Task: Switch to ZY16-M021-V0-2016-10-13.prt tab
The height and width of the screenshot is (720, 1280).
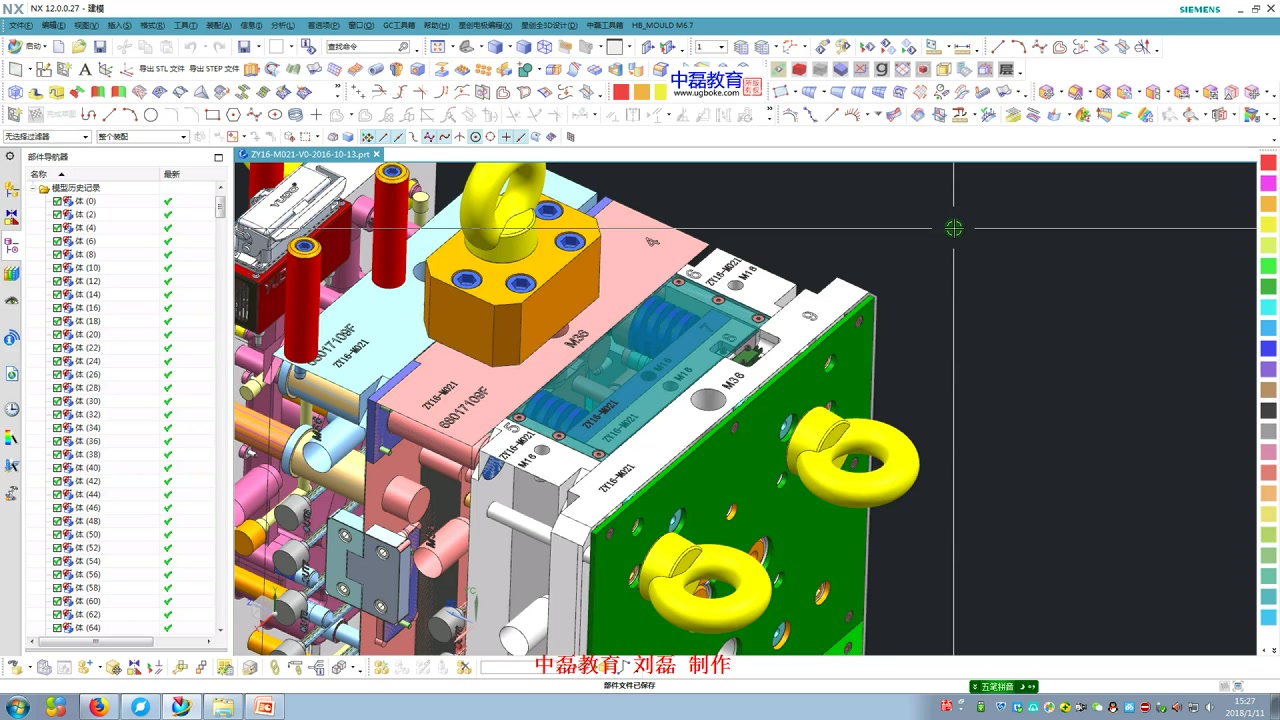Action: [x=310, y=155]
